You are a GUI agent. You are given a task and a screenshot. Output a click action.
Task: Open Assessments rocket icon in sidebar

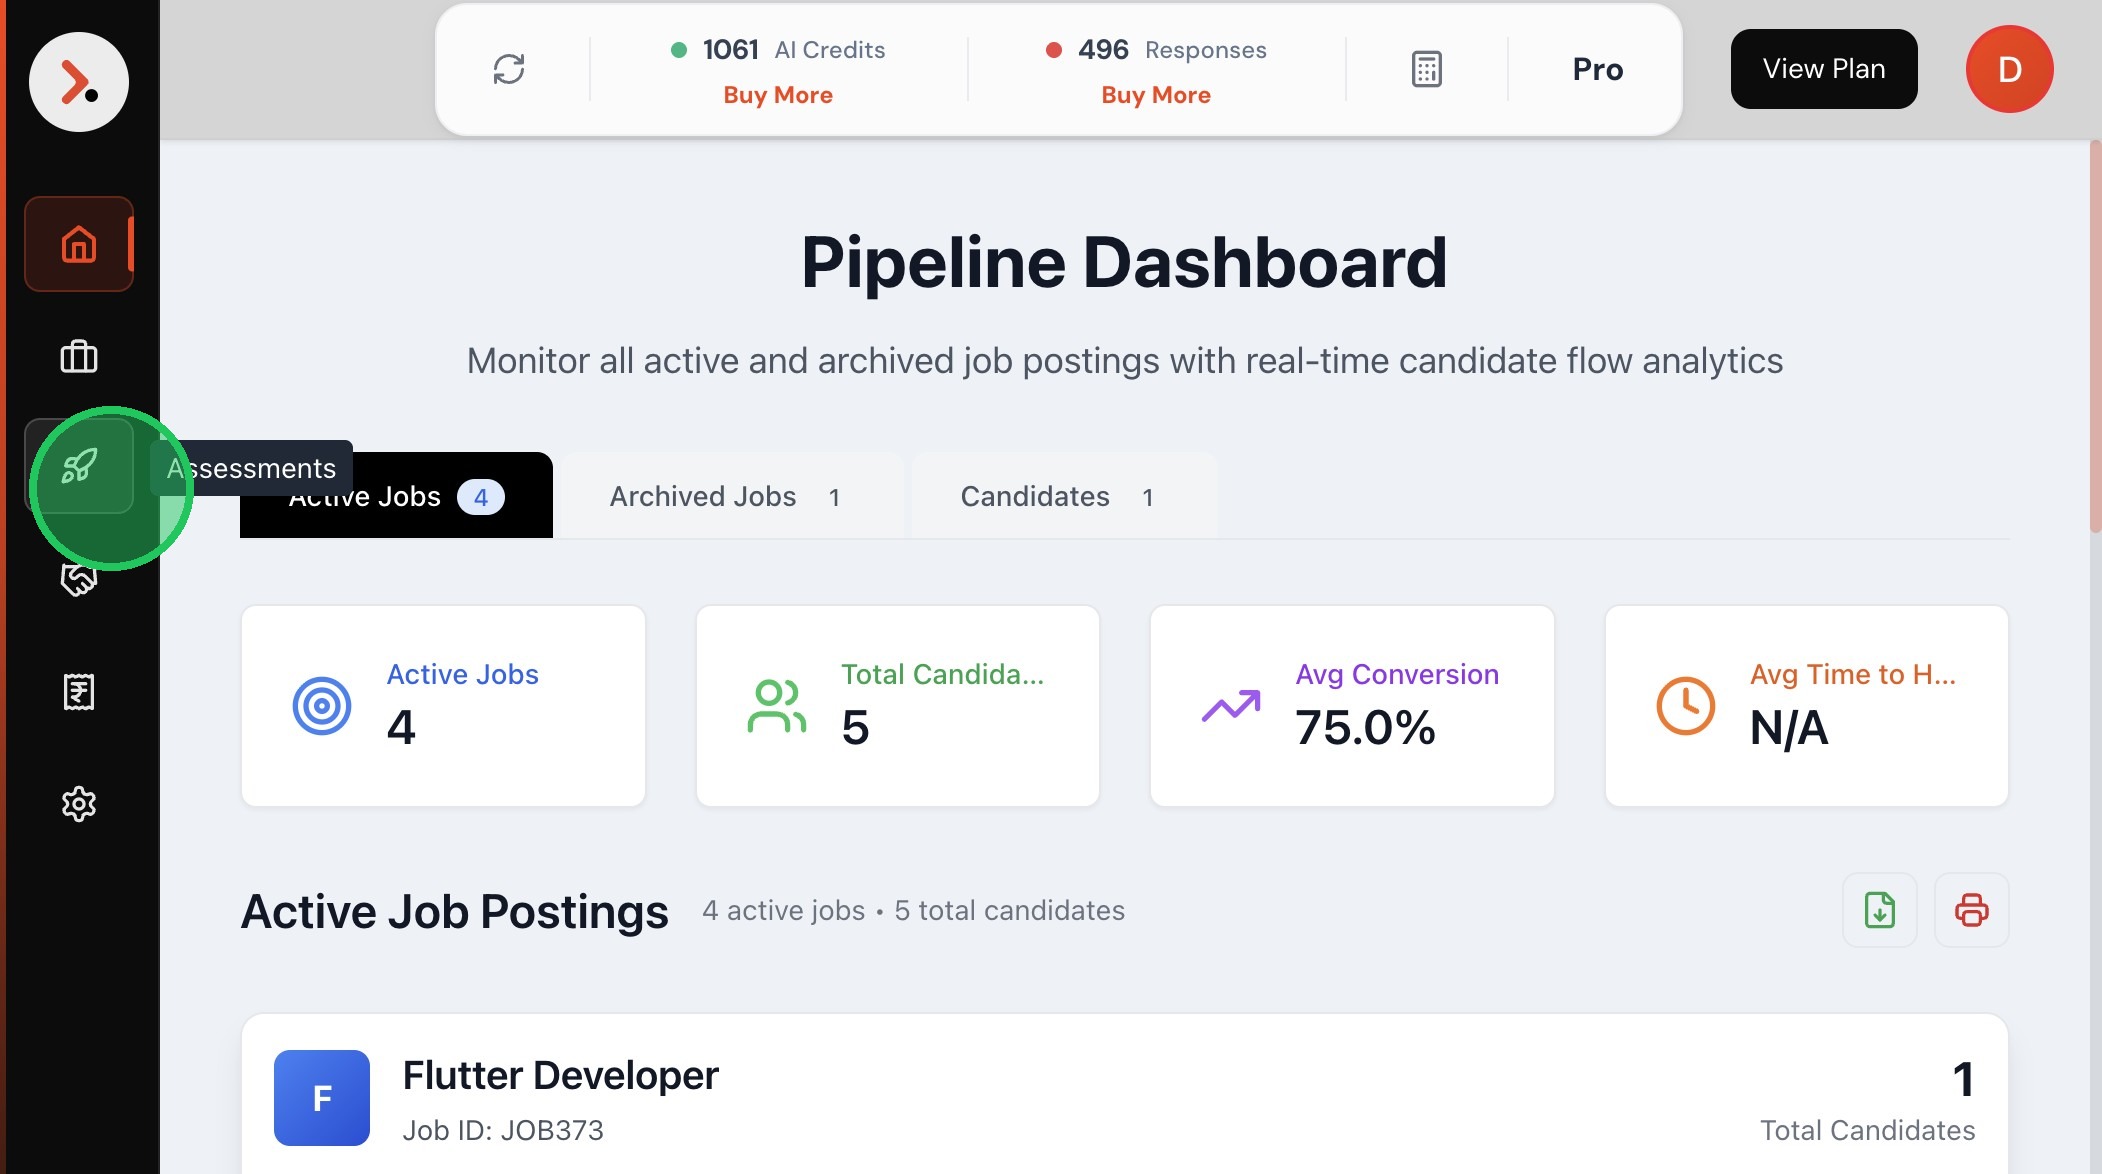point(79,466)
